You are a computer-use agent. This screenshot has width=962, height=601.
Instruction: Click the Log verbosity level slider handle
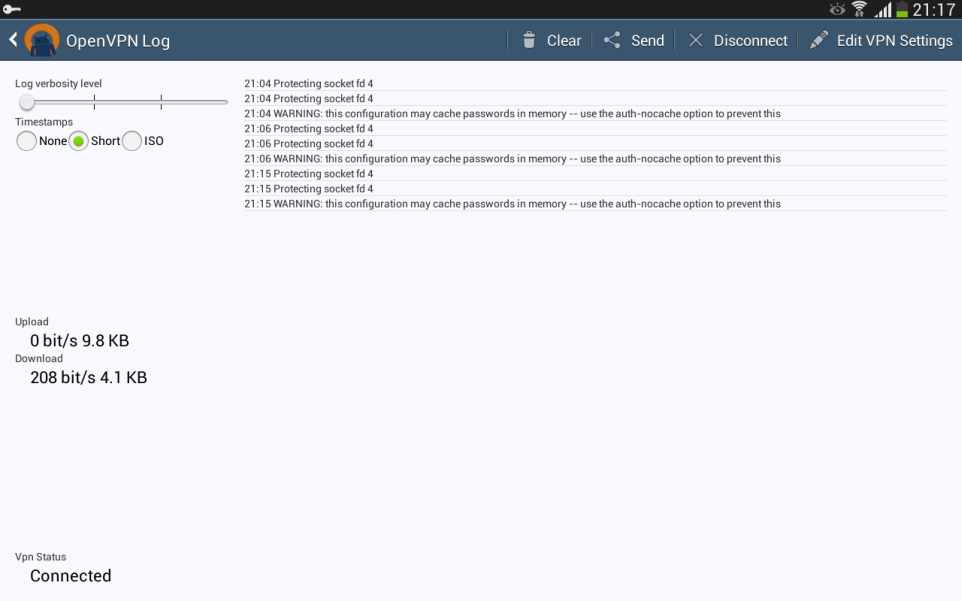26,102
